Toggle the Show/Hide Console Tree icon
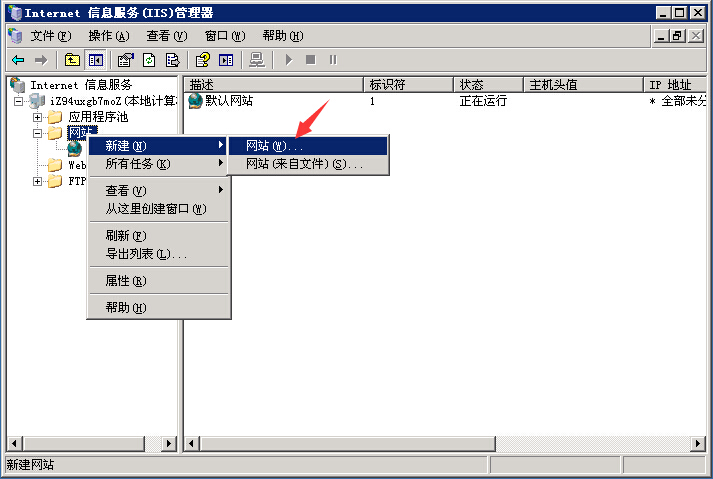 click(x=95, y=60)
